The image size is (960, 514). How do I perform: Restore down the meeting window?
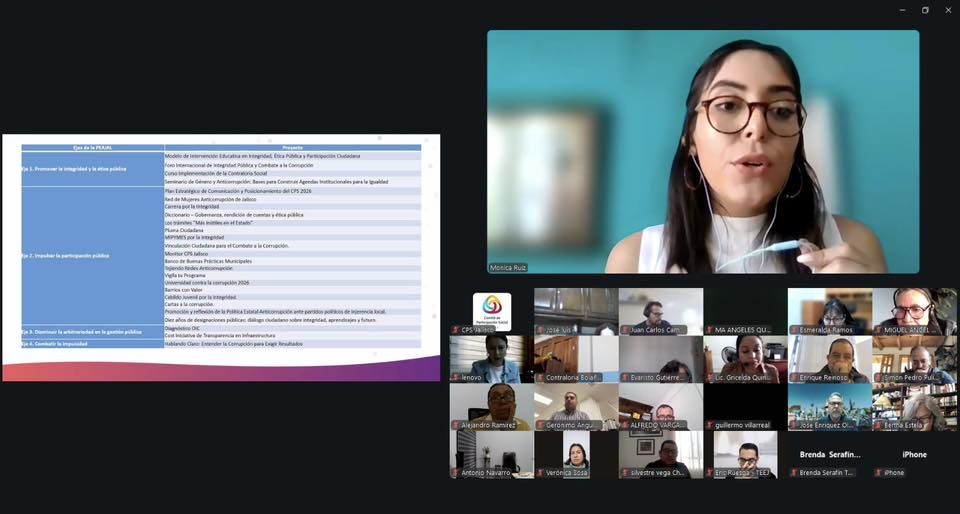925,10
